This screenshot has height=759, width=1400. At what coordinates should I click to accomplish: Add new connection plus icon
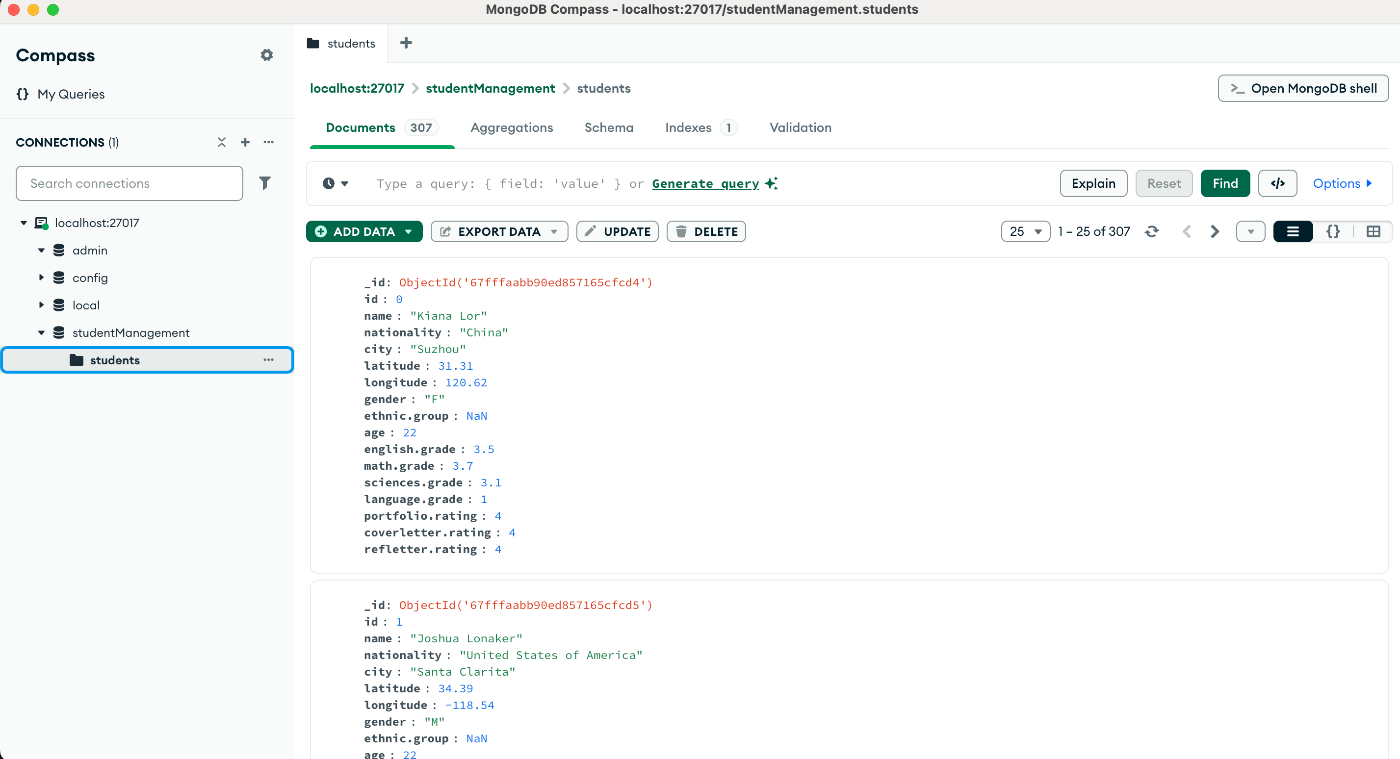[x=245, y=142]
